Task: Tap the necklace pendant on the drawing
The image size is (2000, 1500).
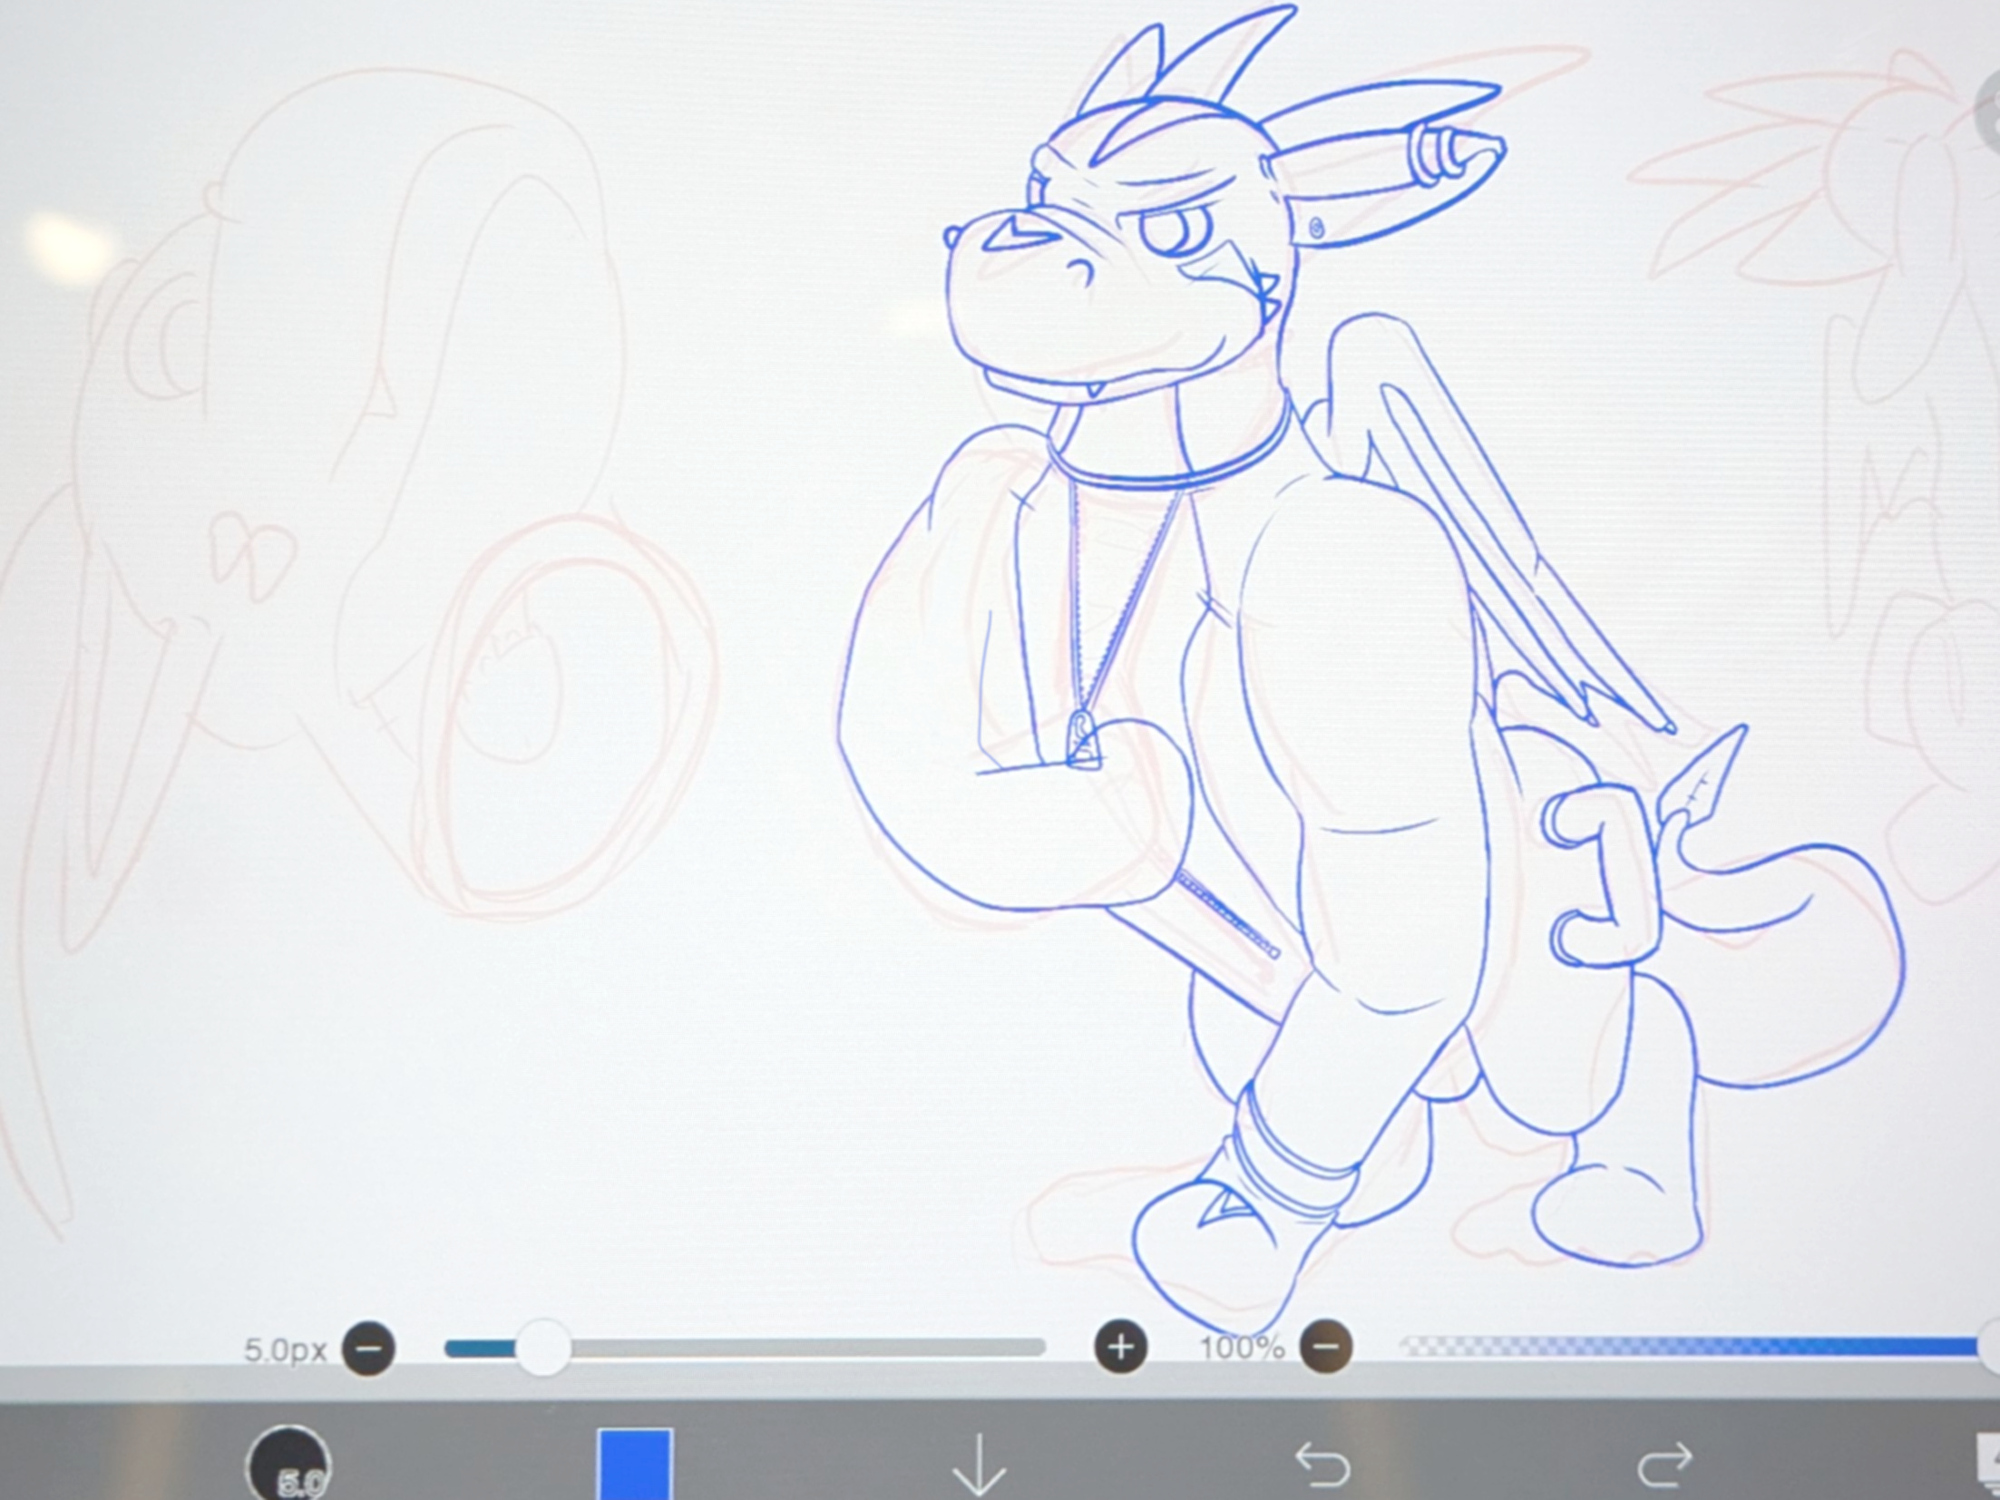Action: point(1083,737)
